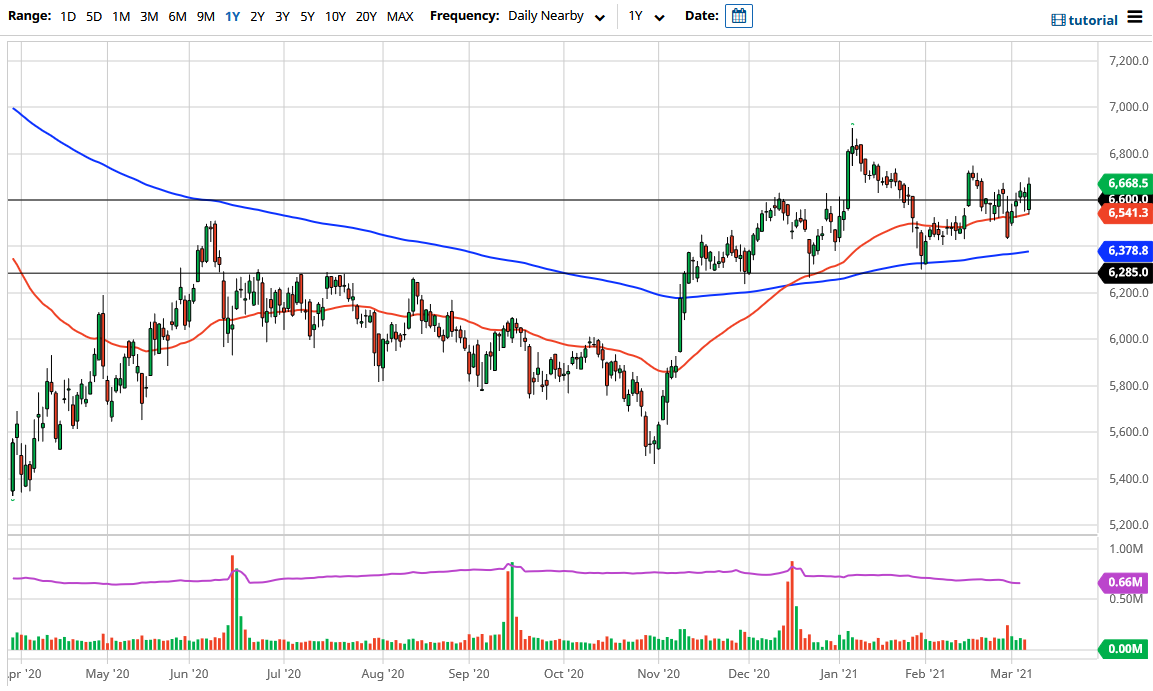The height and width of the screenshot is (691, 1153).
Task: Click the Nov '20 date axis label
Action: coord(658,673)
